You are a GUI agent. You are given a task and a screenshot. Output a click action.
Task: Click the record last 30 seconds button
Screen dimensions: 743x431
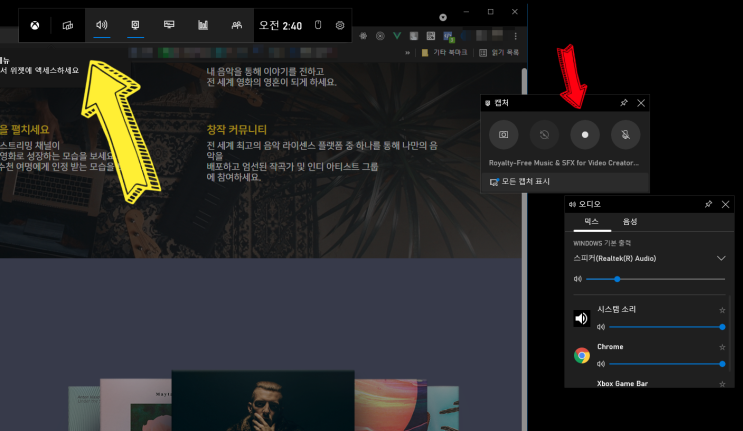click(544, 135)
